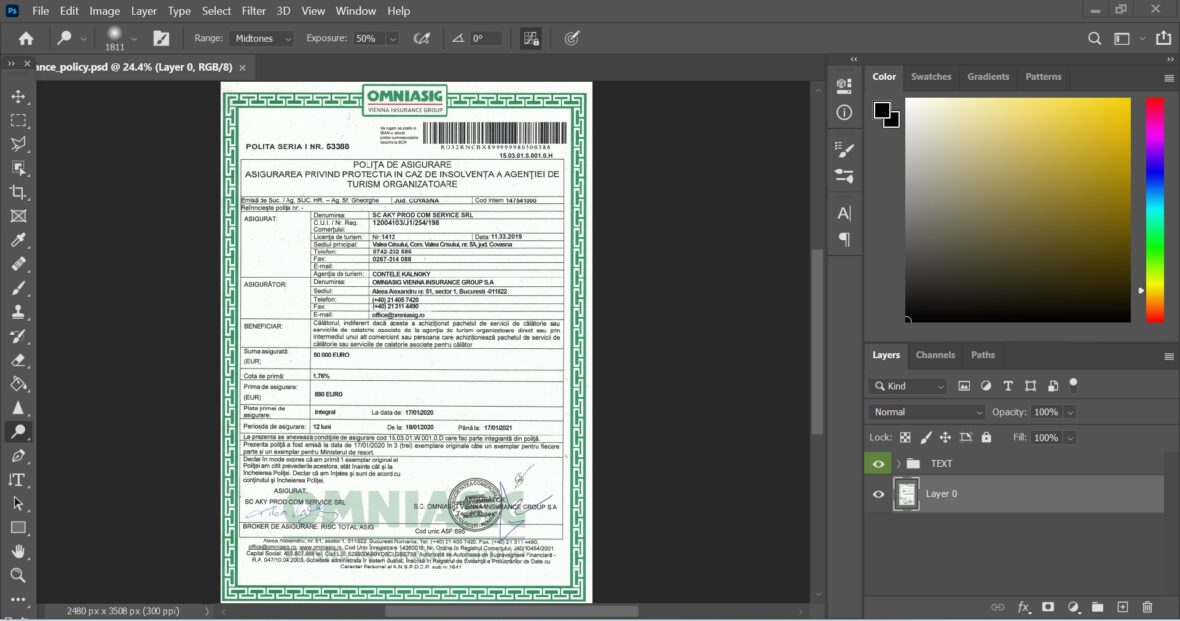Switch to the Channels tab
The height and width of the screenshot is (621, 1180).
935,354
